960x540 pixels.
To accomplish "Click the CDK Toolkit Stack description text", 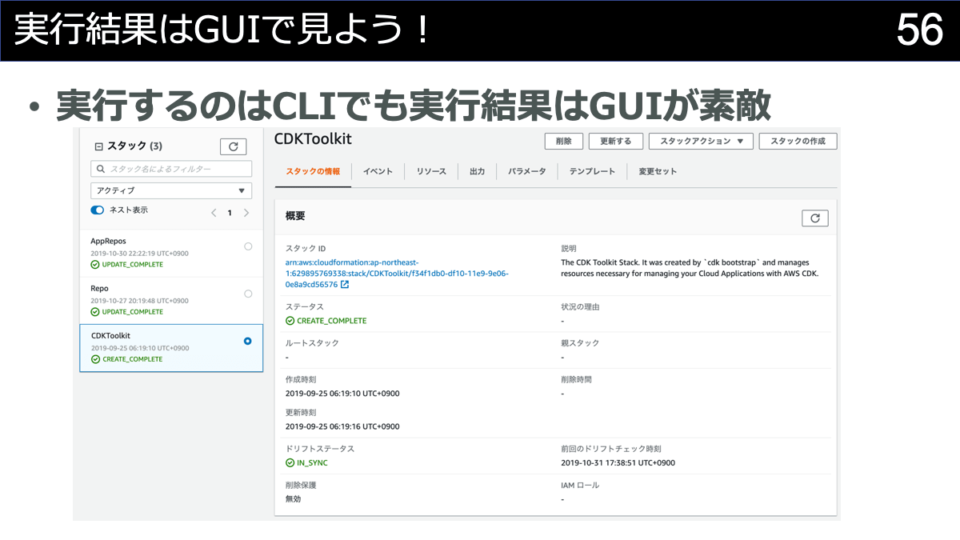I will 689,268.
